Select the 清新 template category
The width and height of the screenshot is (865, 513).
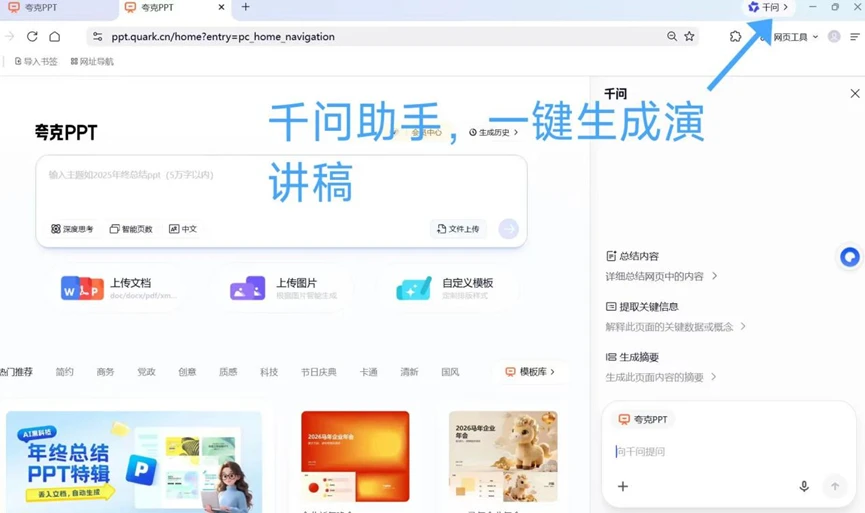(x=409, y=372)
